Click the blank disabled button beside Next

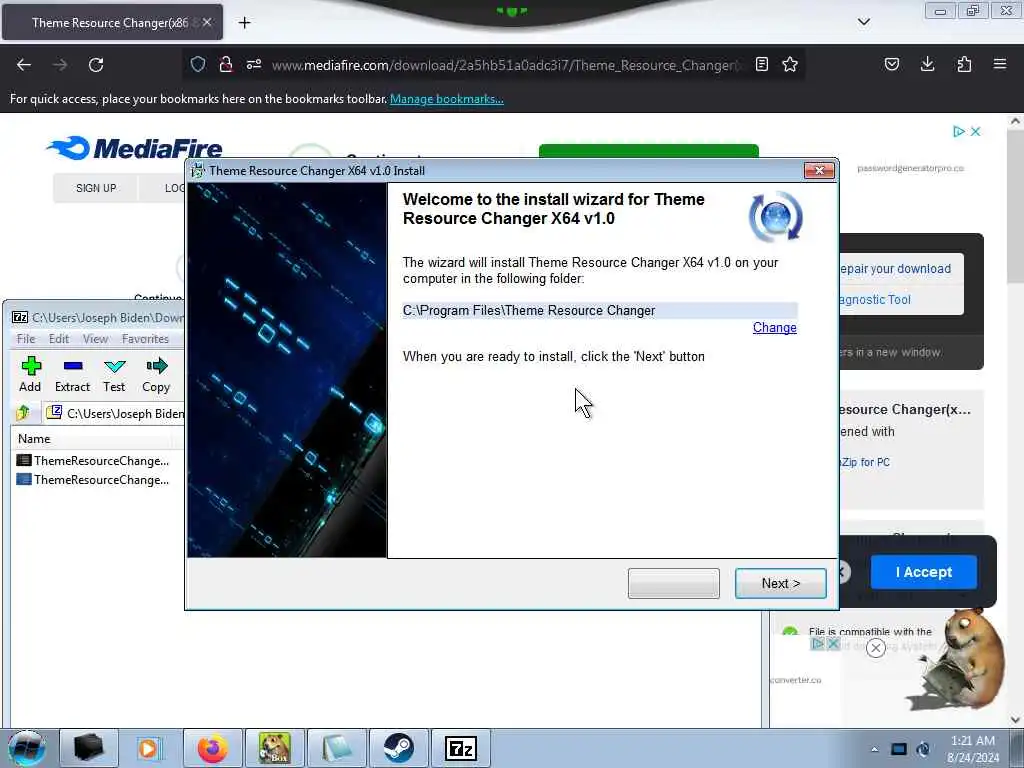673,583
